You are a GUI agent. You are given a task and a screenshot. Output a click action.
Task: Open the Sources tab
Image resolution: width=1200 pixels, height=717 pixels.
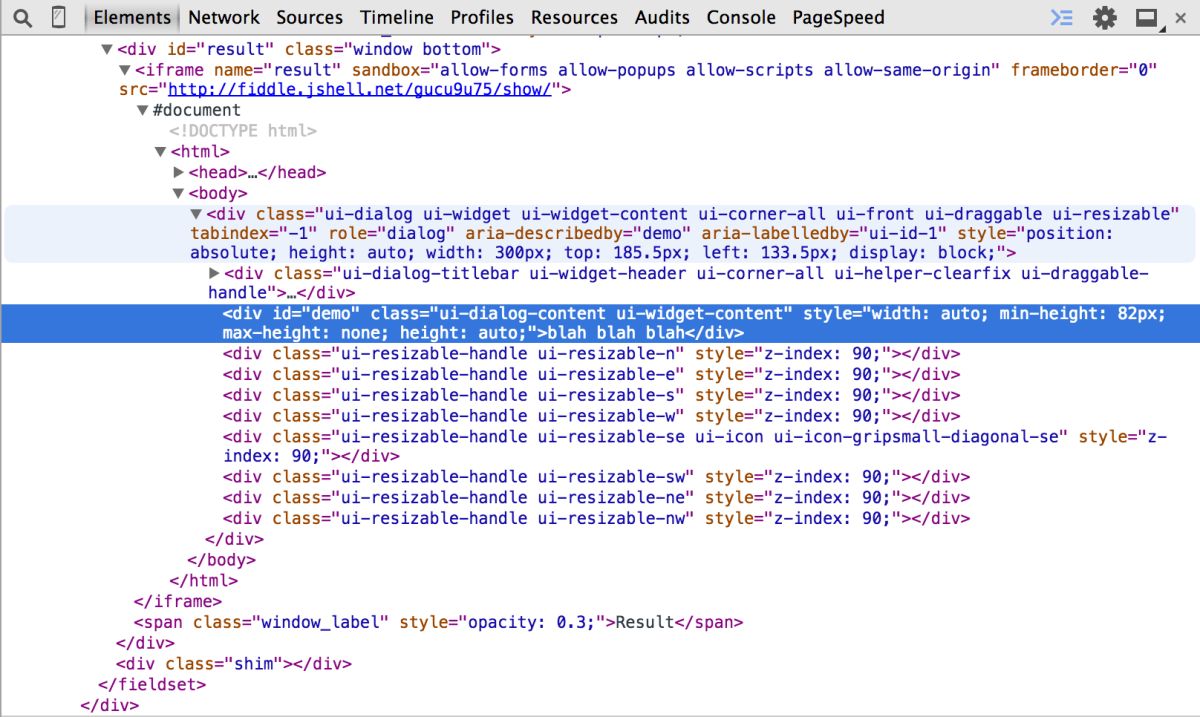click(x=310, y=17)
